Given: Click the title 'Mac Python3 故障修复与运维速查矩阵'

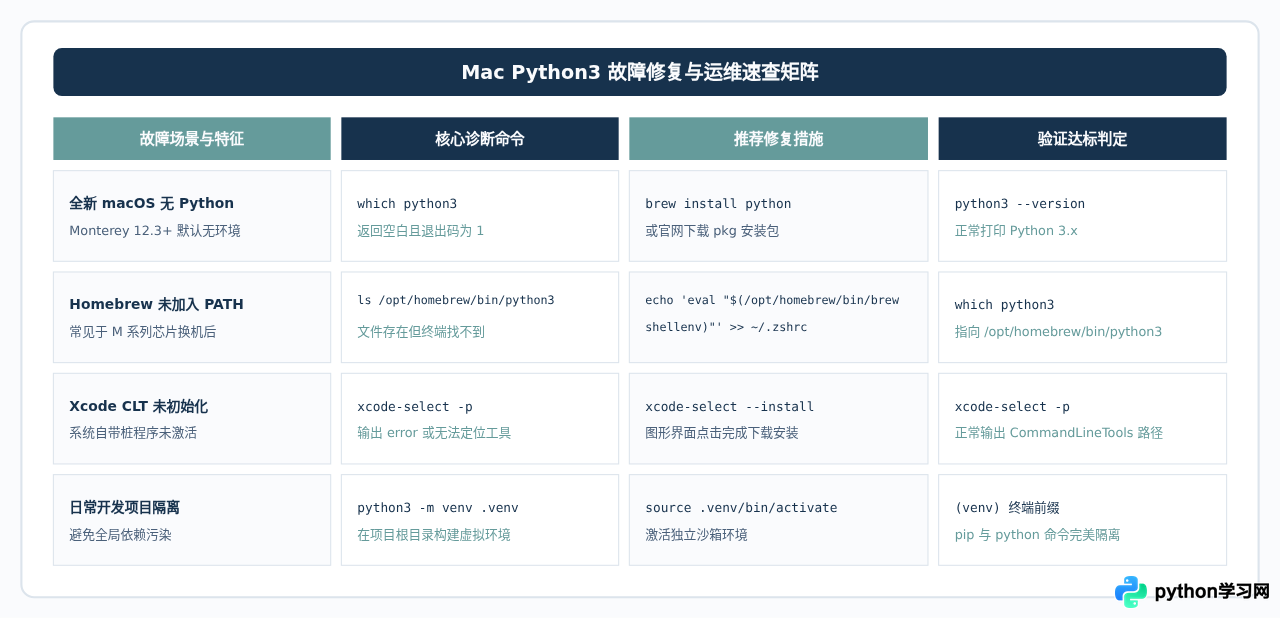Looking at the screenshot, I should (640, 72).
